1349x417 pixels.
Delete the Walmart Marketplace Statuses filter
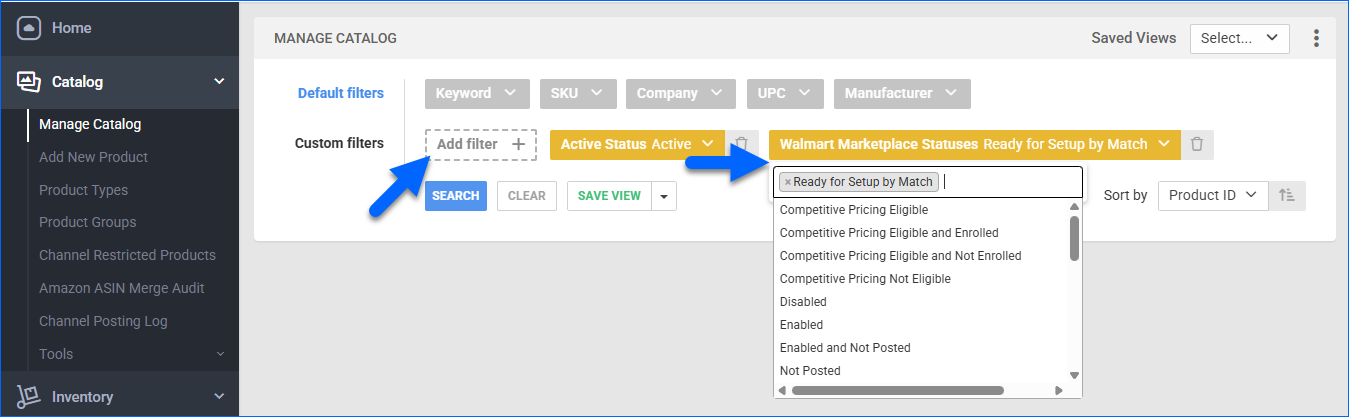pyautogui.click(x=1197, y=144)
